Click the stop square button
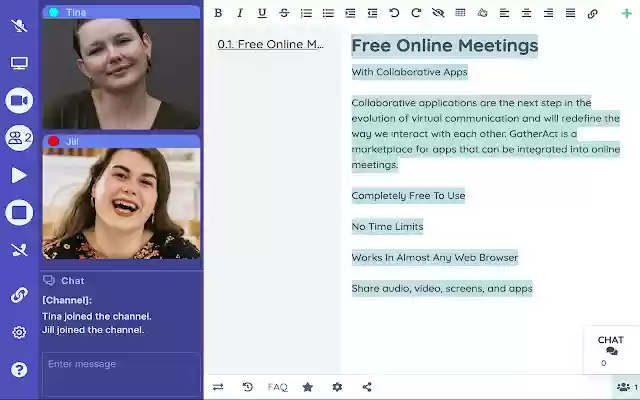The width and height of the screenshot is (640, 400). pos(19,213)
